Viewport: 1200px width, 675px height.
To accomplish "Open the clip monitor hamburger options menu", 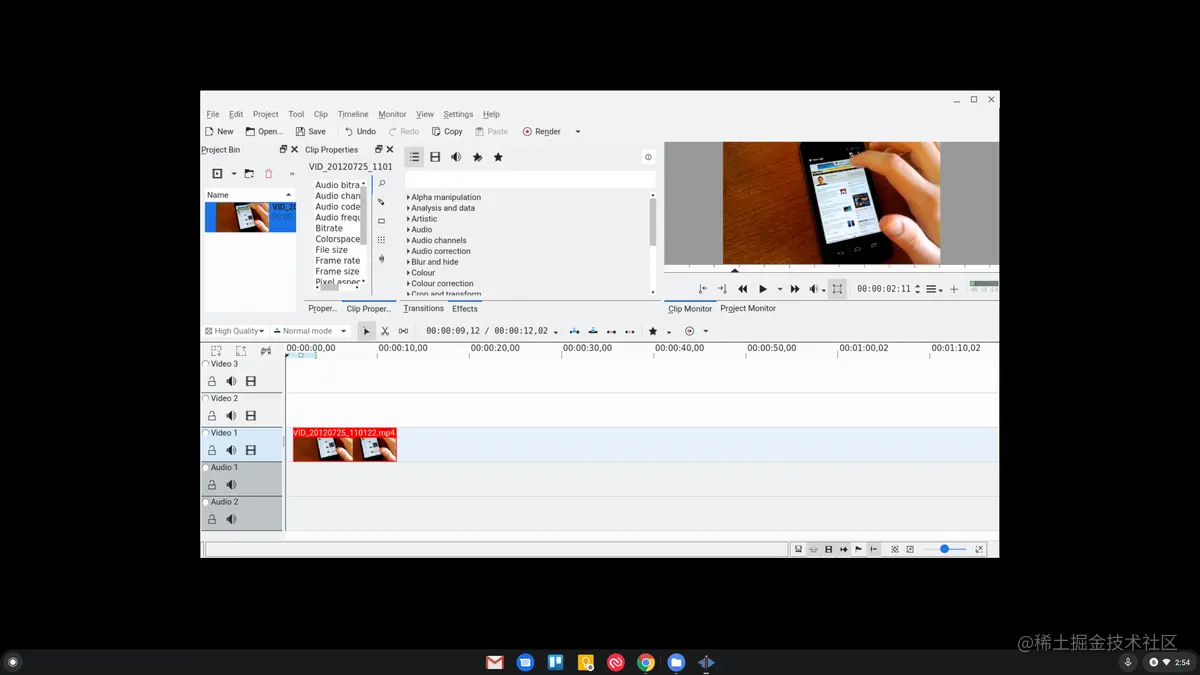I will tap(932, 289).
